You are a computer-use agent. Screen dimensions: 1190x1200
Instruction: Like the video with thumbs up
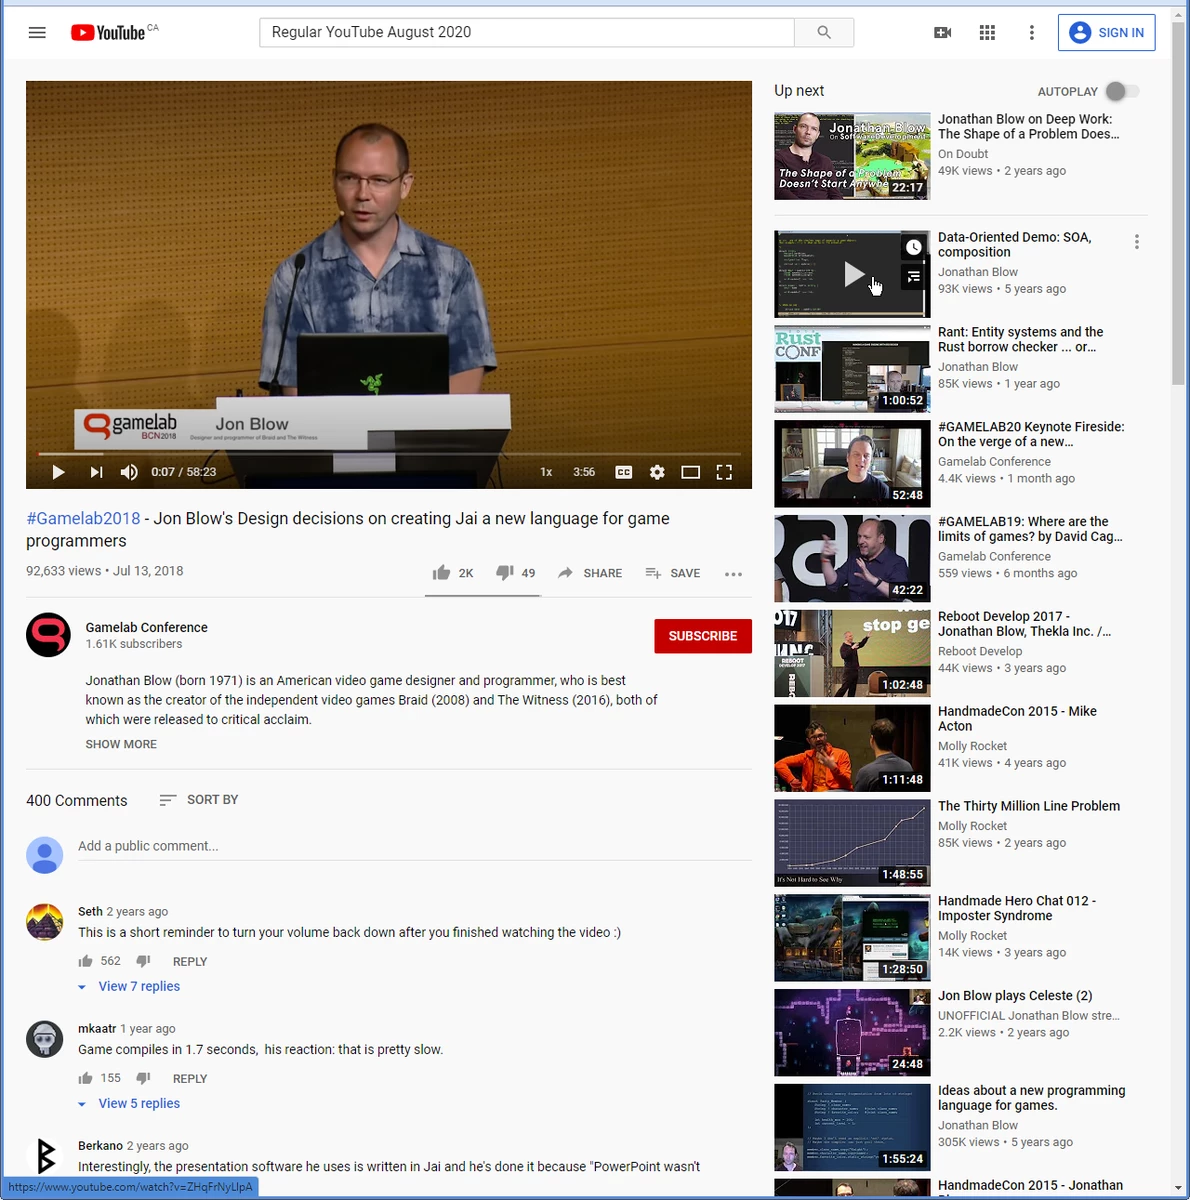click(x=441, y=573)
